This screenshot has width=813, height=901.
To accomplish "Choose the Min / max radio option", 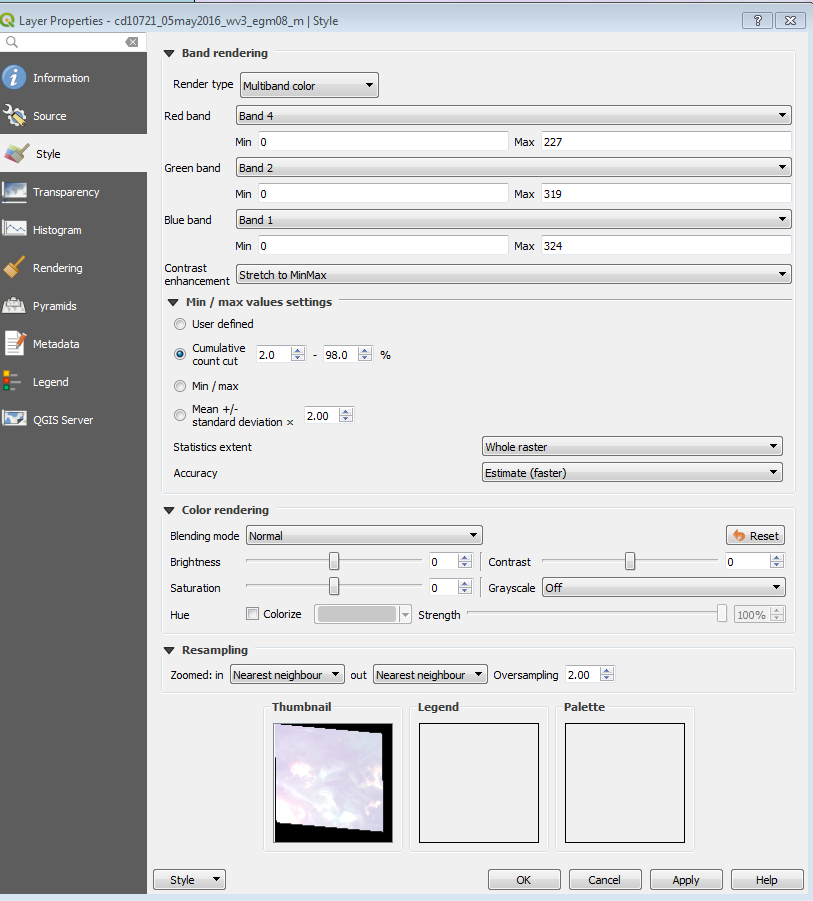I will pos(180,386).
